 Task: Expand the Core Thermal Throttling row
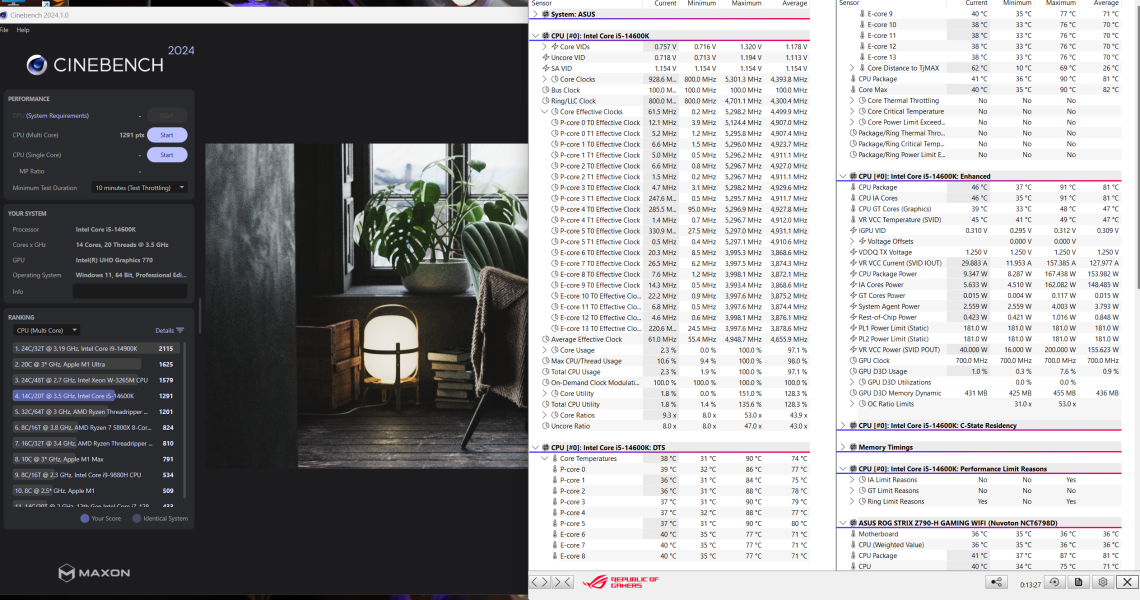click(852, 100)
